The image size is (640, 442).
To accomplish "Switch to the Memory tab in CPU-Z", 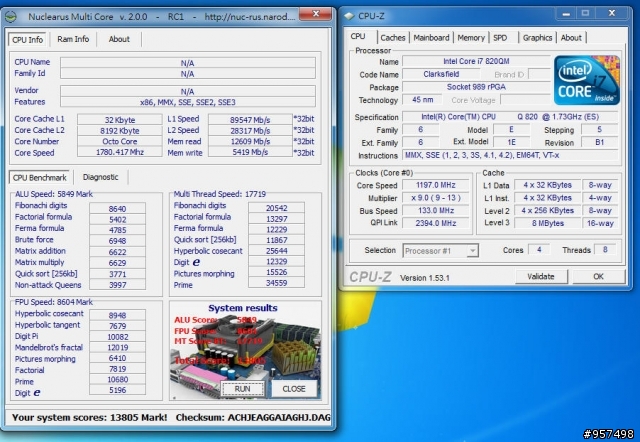I will coord(471,38).
